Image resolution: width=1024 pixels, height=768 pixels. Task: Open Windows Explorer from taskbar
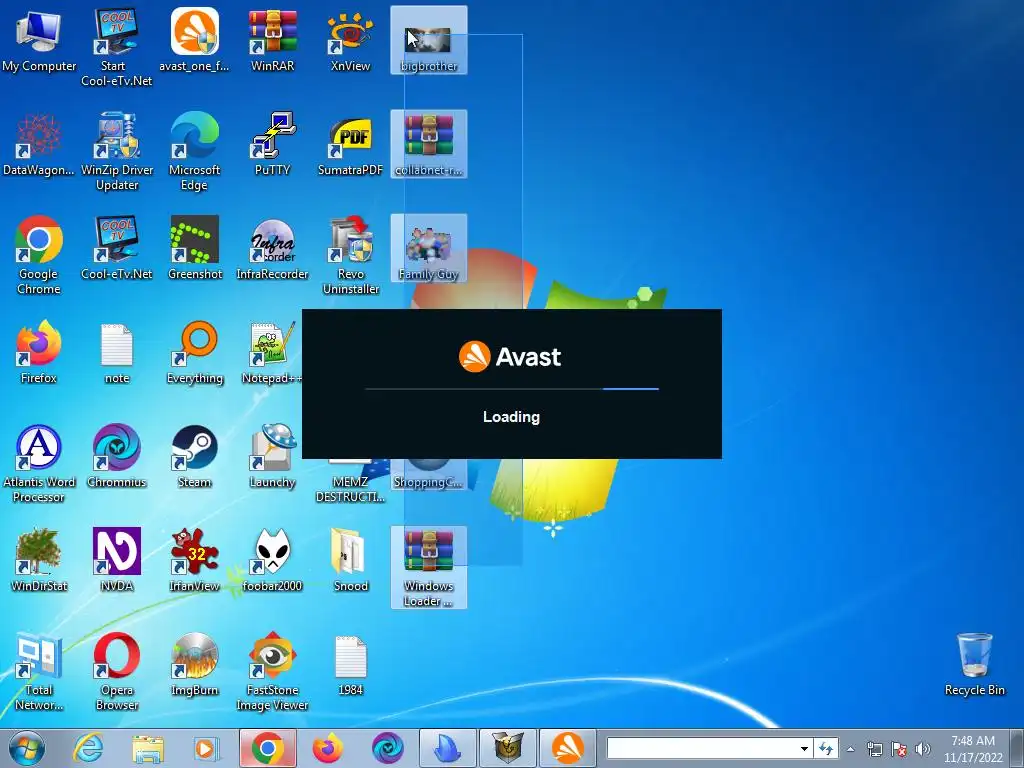coord(148,749)
